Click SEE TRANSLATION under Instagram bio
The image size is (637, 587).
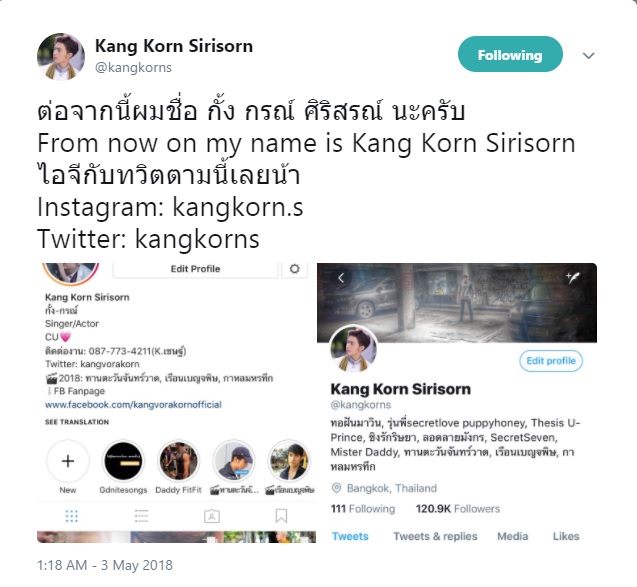point(77,422)
